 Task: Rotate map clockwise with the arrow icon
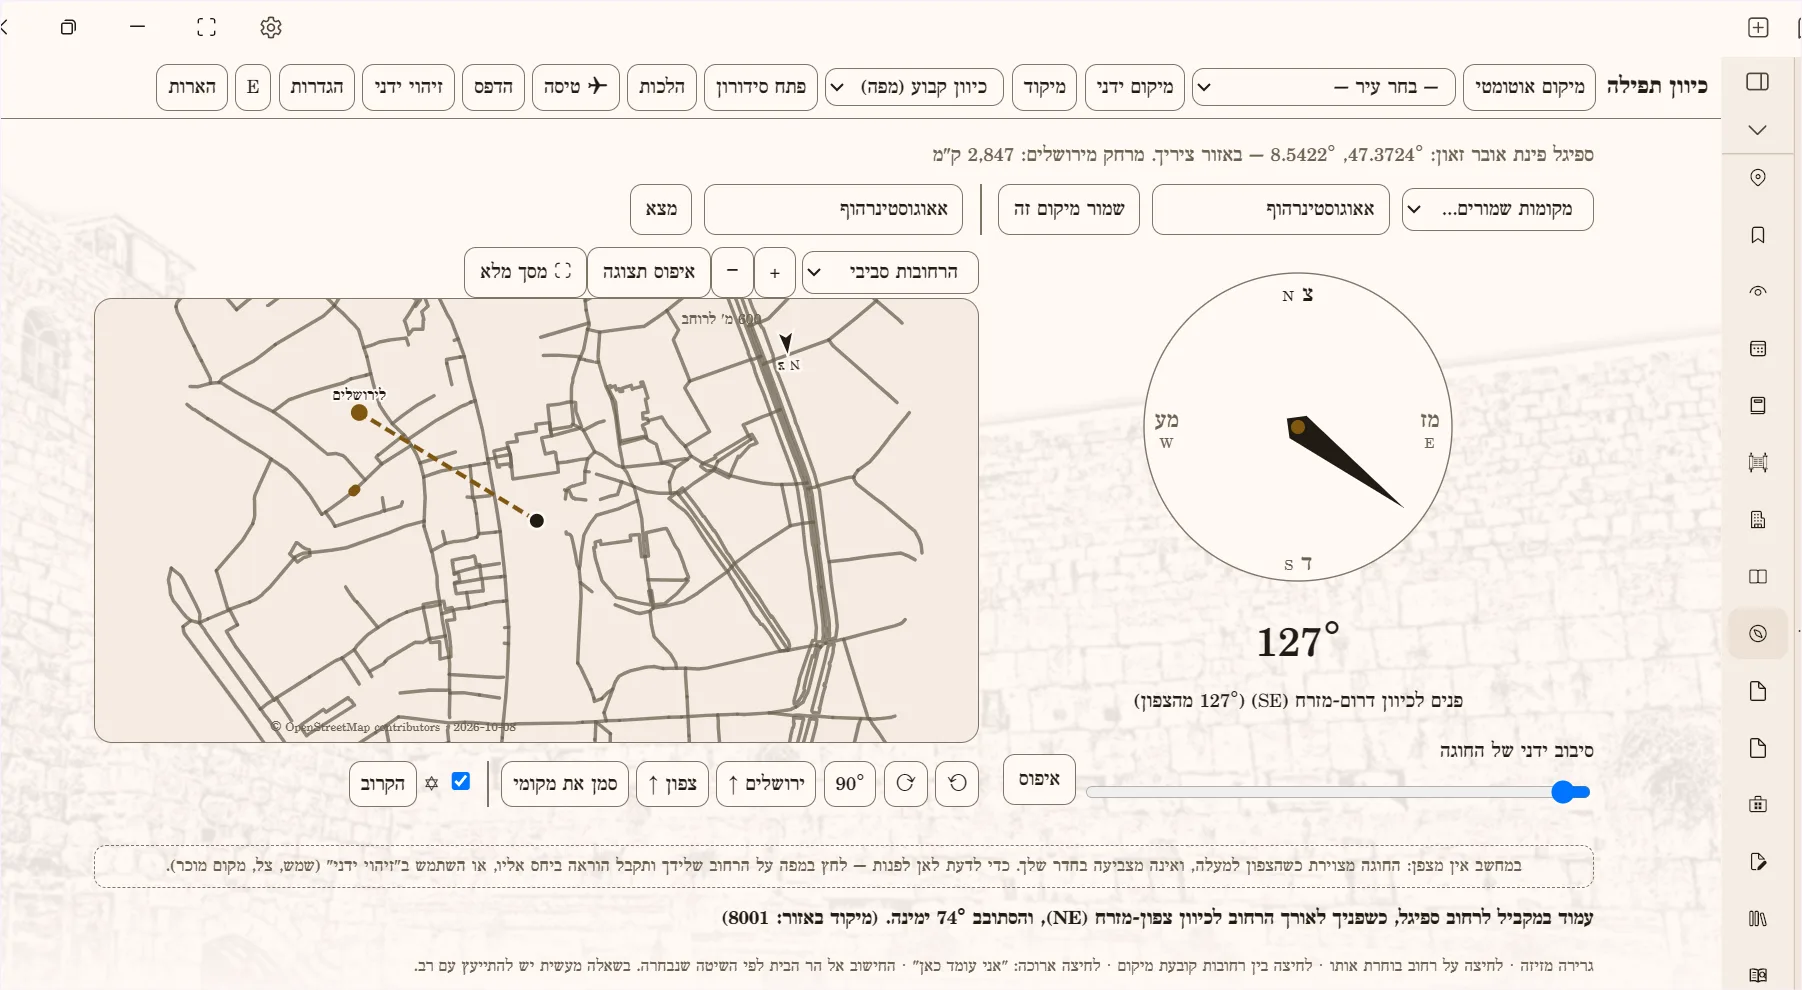click(x=905, y=783)
